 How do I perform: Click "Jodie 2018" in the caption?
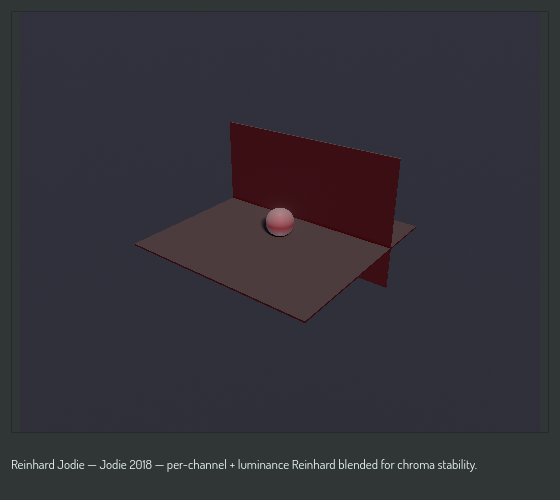[126, 465]
